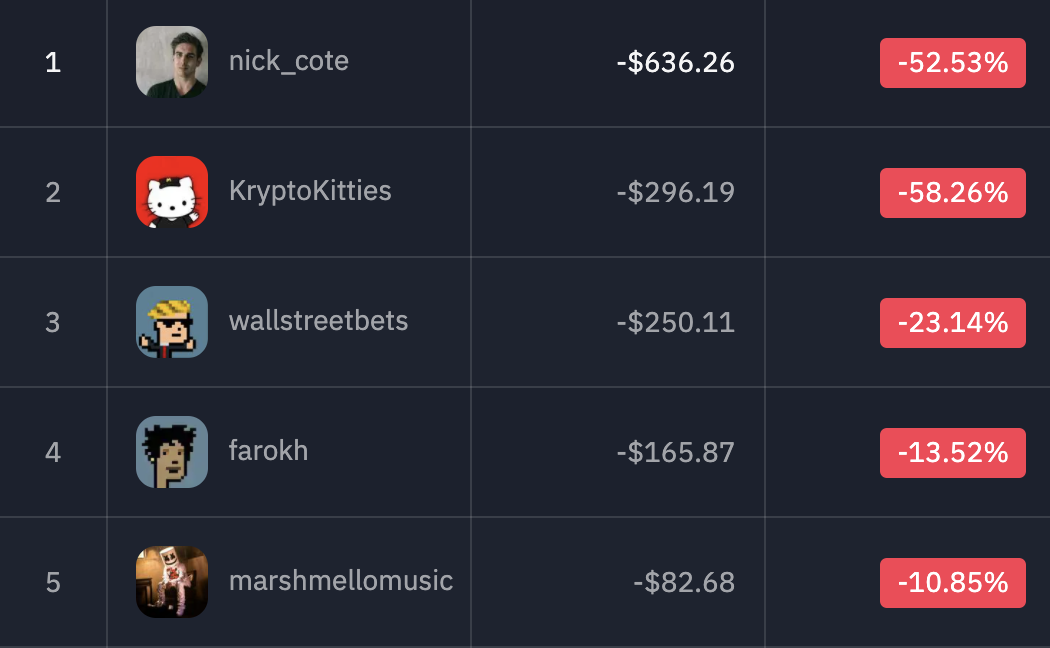This screenshot has height=648, width=1050.
Task: Click the marshmellomusic avatar image
Action: (172, 582)
